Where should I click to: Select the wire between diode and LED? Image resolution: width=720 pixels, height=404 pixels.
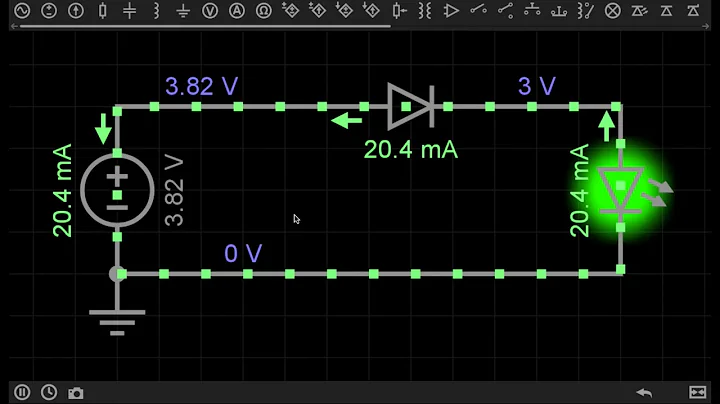point(527,107)
